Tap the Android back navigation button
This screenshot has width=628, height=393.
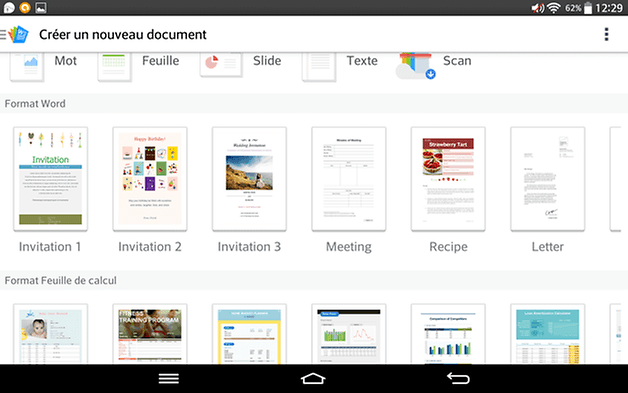click(458, 378)
